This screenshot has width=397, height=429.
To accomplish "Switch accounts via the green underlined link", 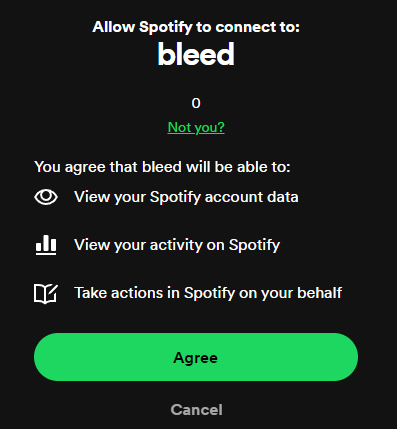I will point(196,127).
